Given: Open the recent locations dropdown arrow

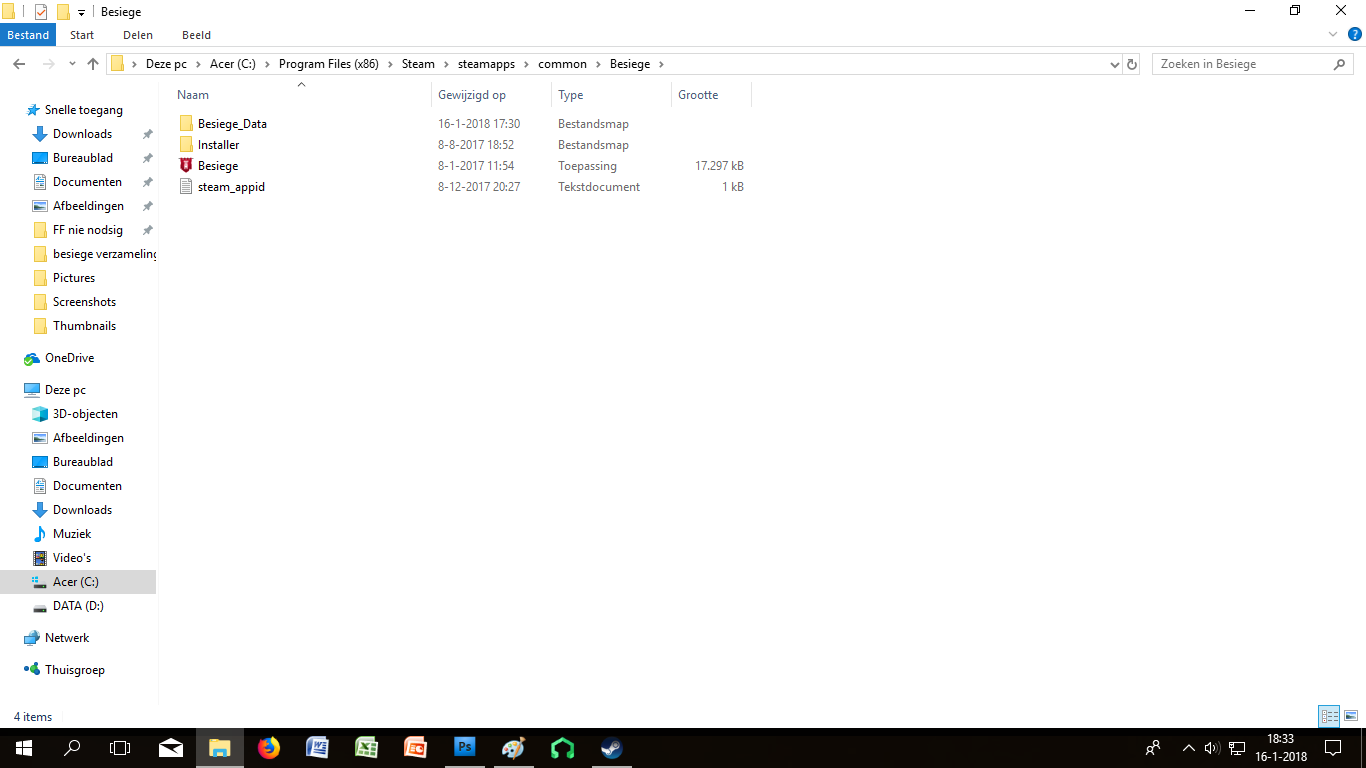Looking at the screenshot, I should (x=72, y=64).
